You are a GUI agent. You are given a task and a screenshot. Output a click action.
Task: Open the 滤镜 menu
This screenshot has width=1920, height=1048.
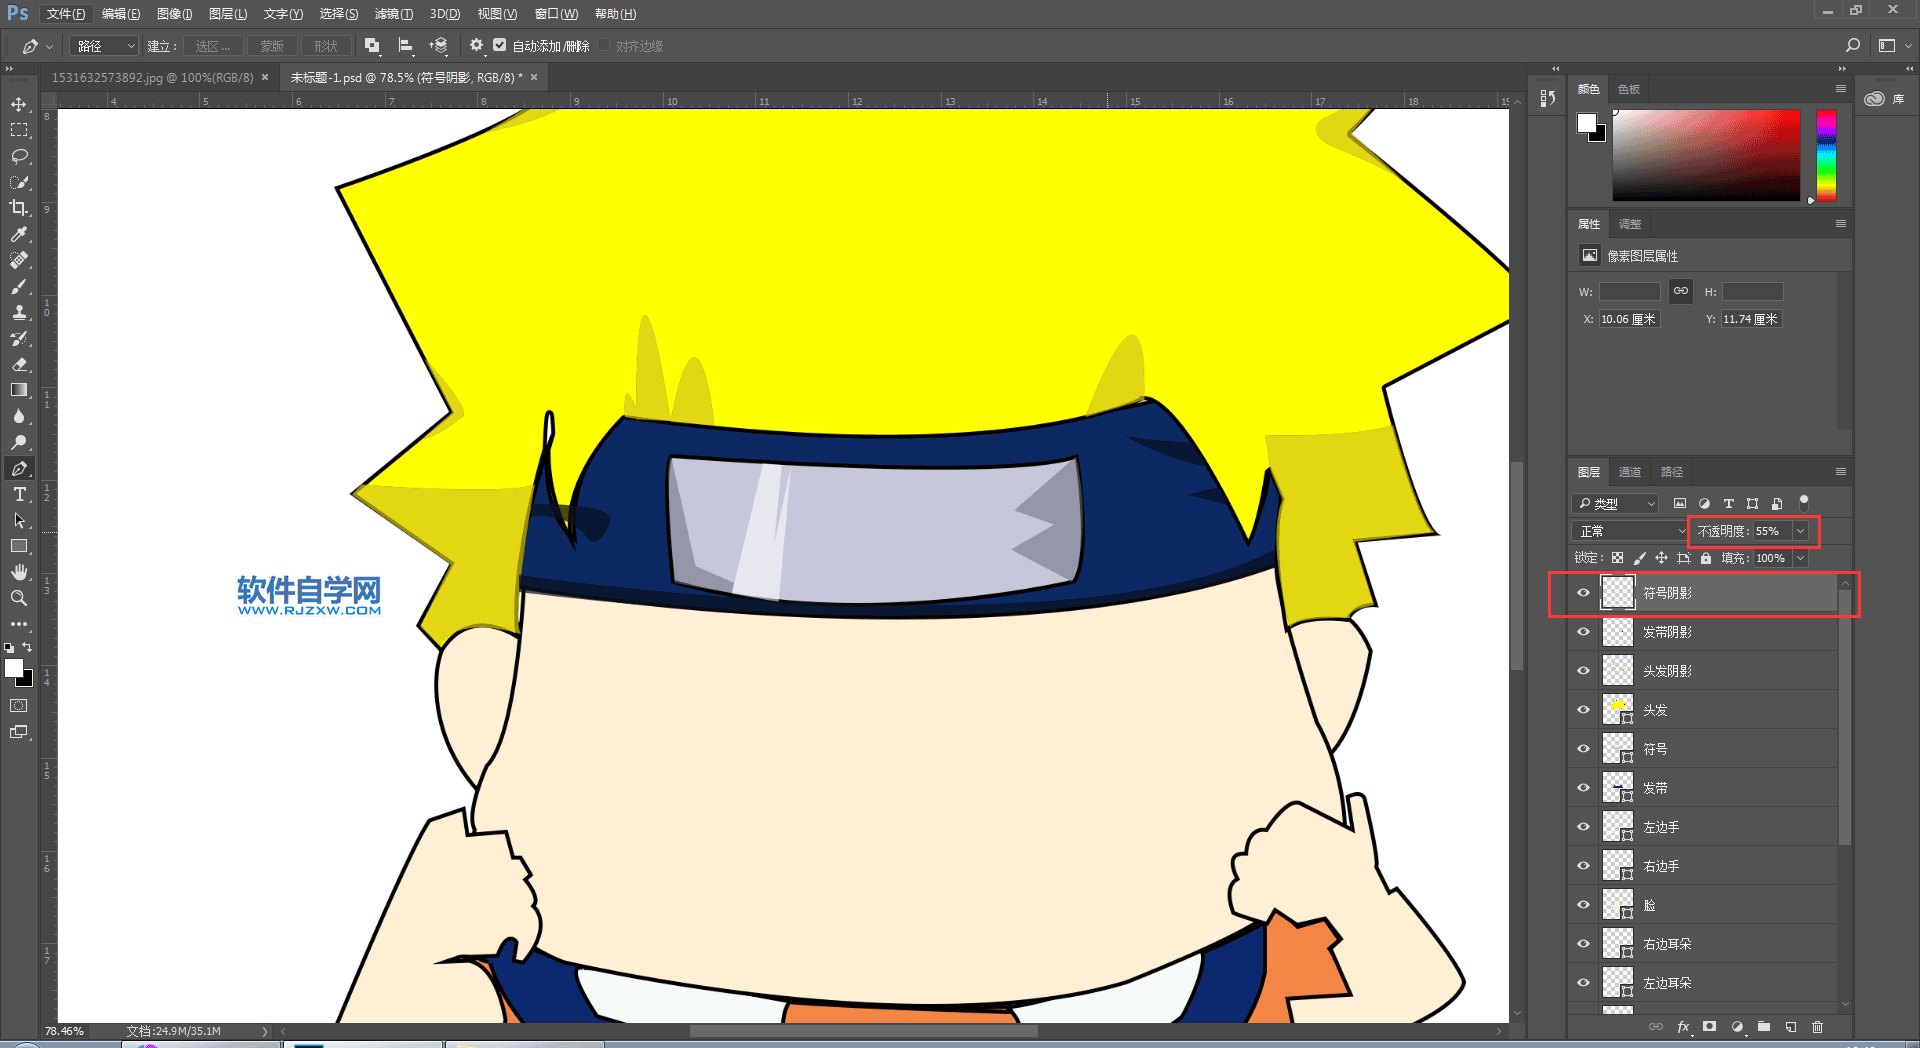(393, 14)
